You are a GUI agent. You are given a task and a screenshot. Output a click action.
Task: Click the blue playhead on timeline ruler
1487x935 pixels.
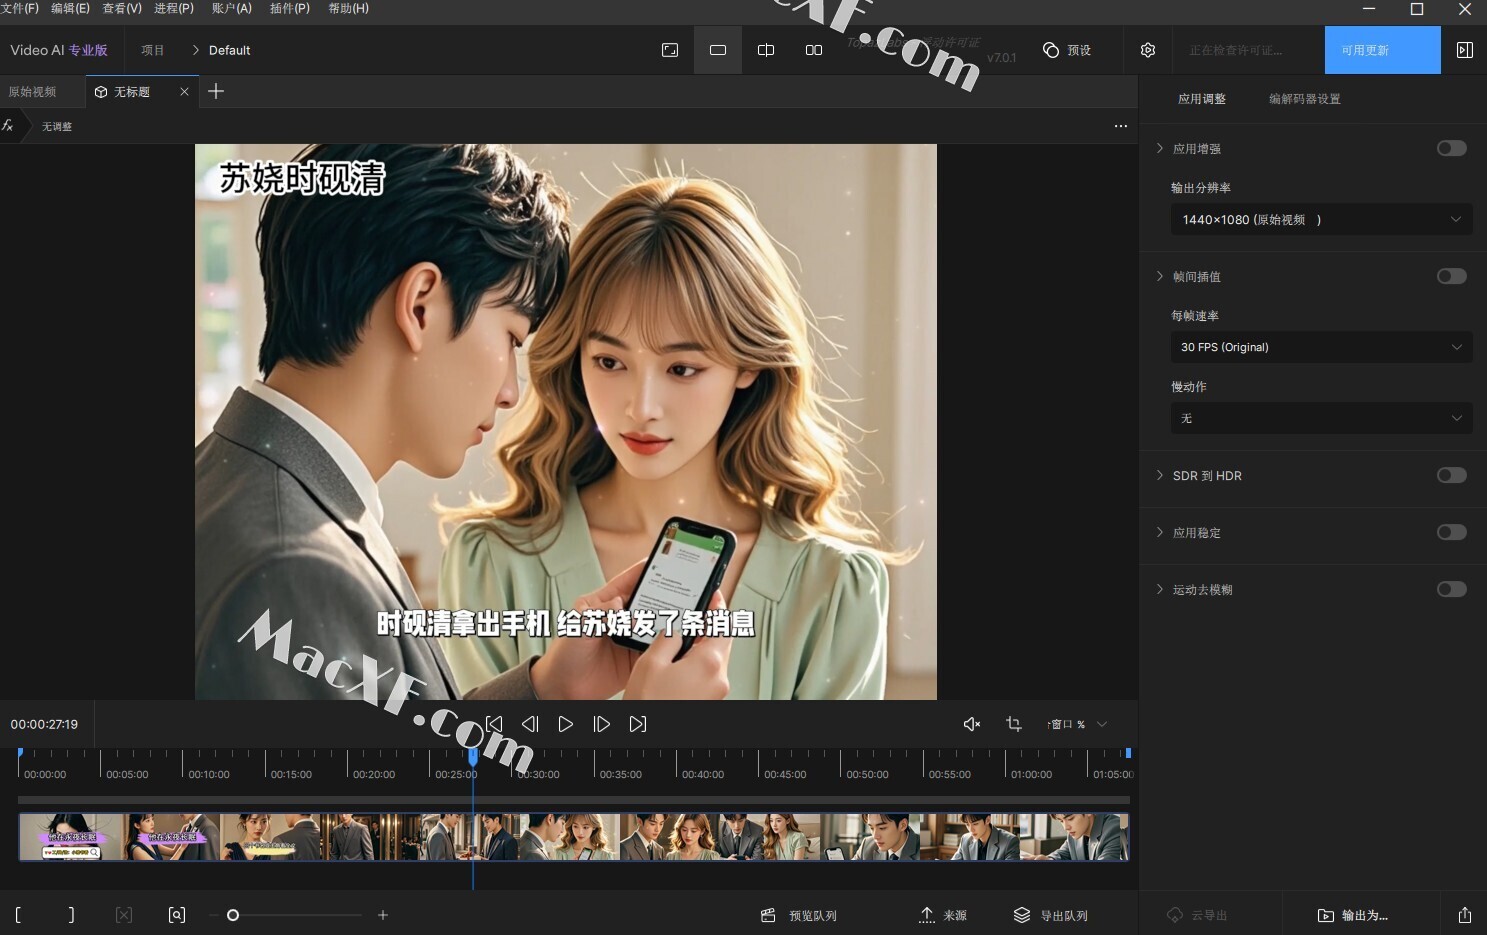click(473, 757)
